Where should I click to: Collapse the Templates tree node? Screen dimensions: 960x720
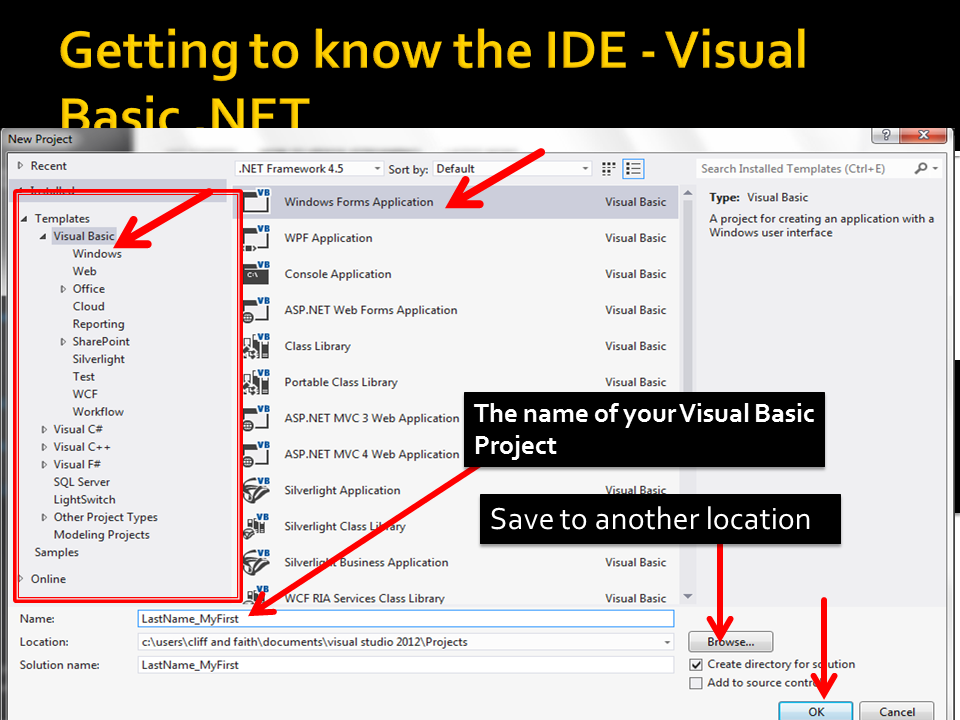24,219
